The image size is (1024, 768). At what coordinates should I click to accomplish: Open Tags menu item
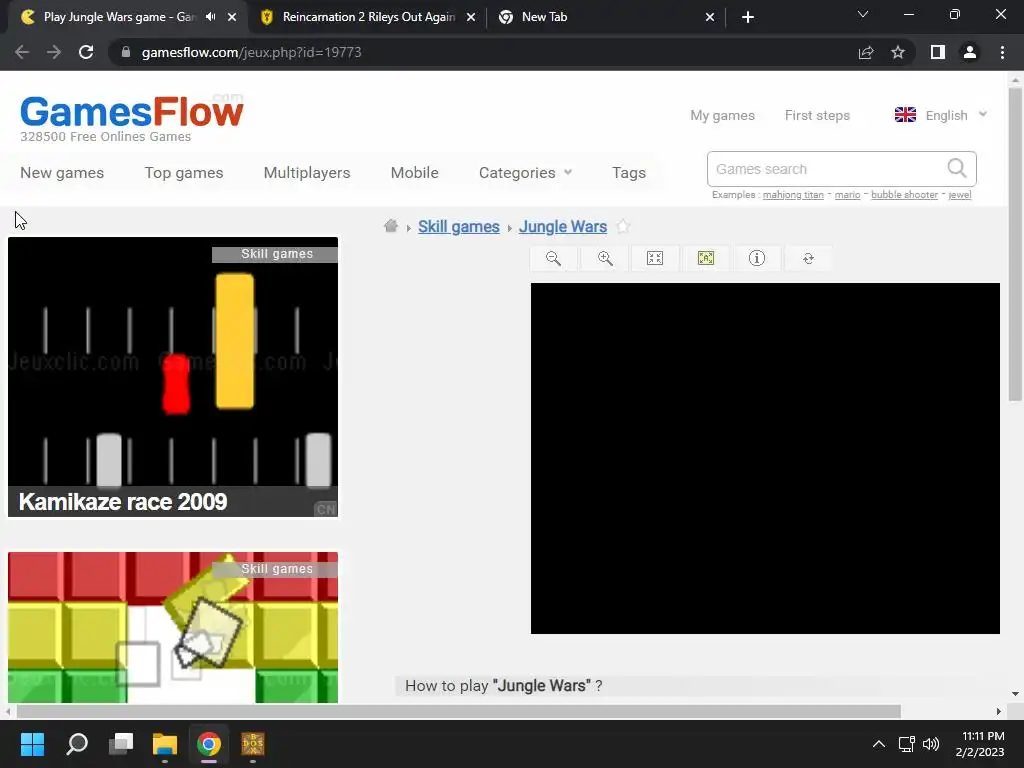tap(629, 172)
